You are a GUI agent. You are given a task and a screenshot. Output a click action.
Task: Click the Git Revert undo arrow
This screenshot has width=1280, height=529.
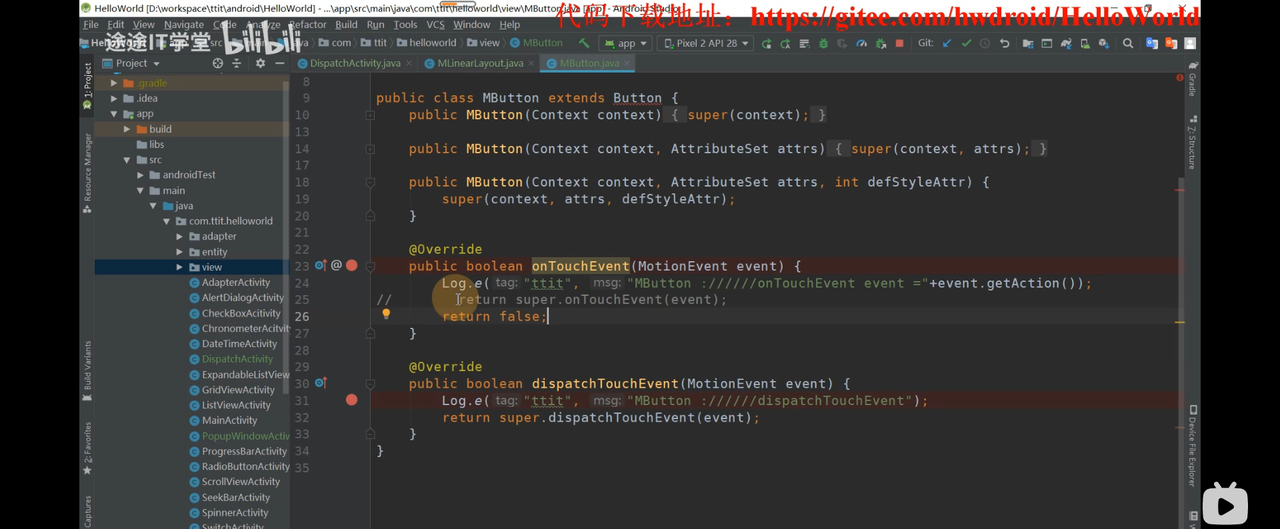tap(1004, 44)
